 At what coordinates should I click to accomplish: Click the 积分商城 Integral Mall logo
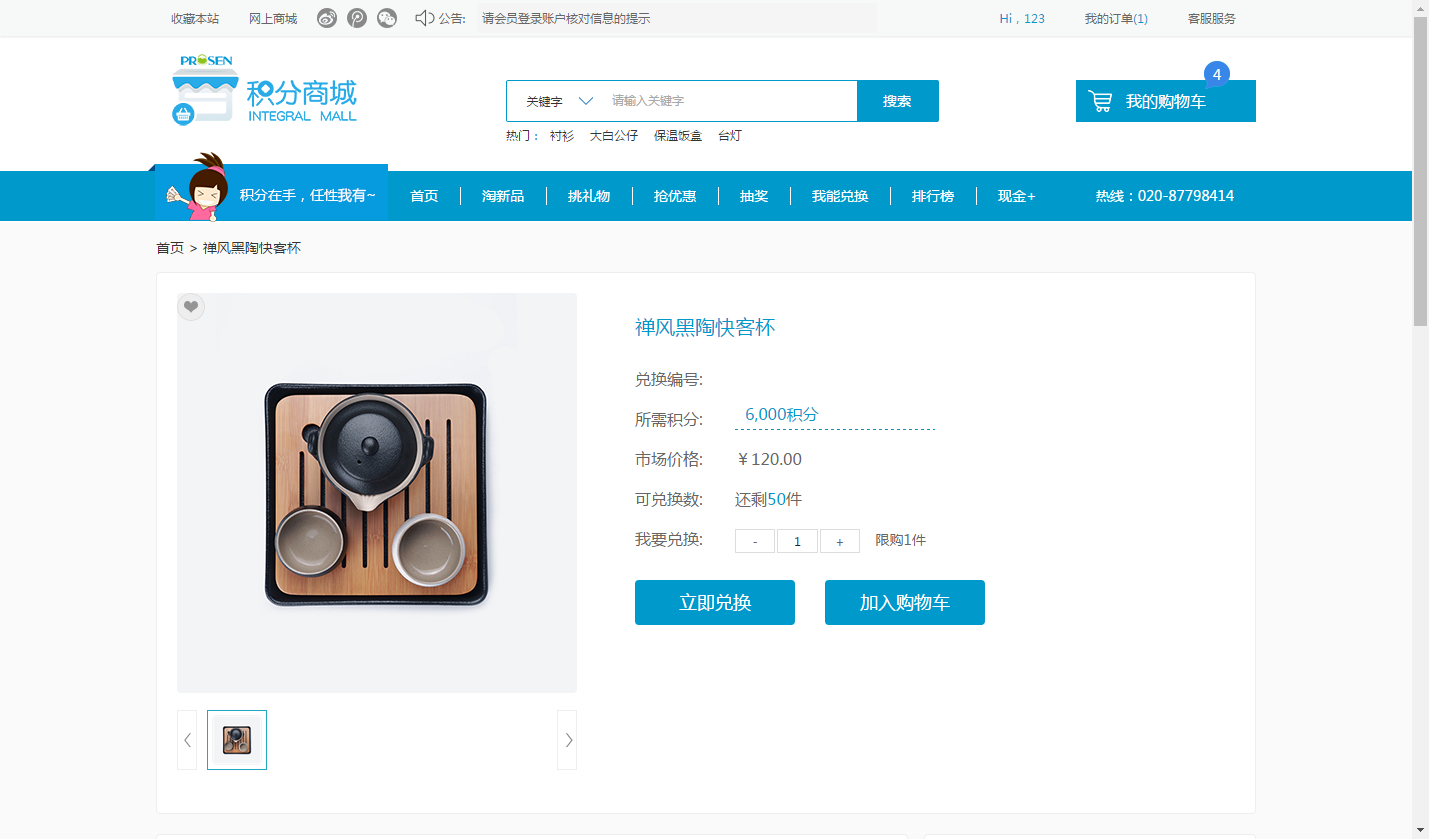265,89
